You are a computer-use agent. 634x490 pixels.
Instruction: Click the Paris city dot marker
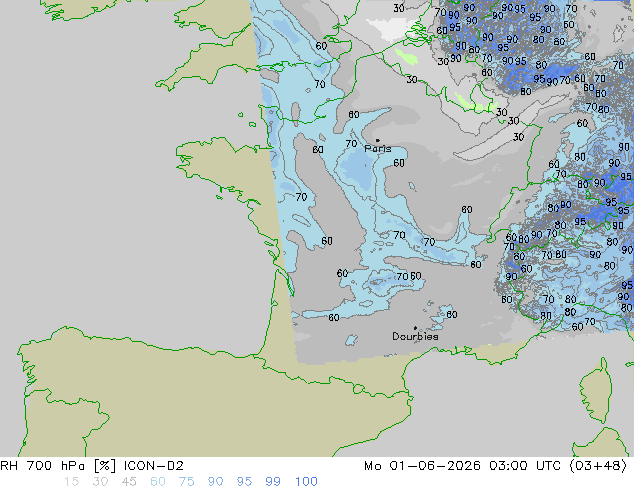pos(378,140)
